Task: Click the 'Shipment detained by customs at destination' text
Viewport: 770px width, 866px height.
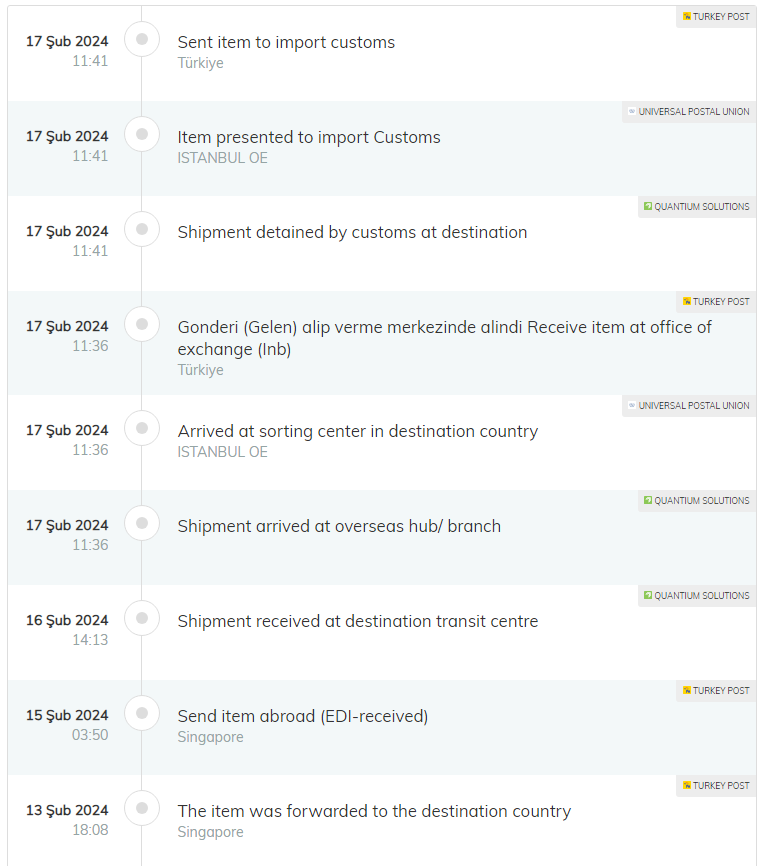Action: click(x=352, y=232)
